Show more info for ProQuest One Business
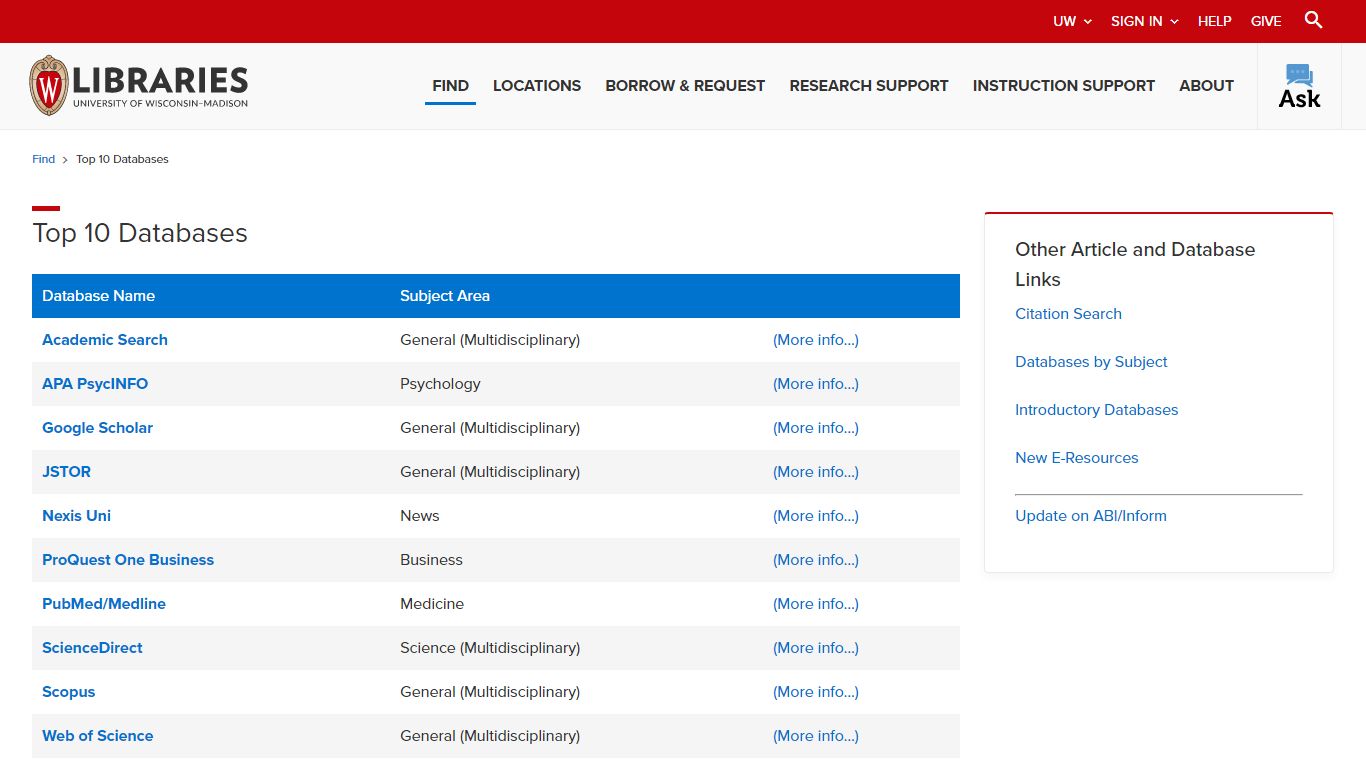The image size is (1366, 768). point(816,560)
